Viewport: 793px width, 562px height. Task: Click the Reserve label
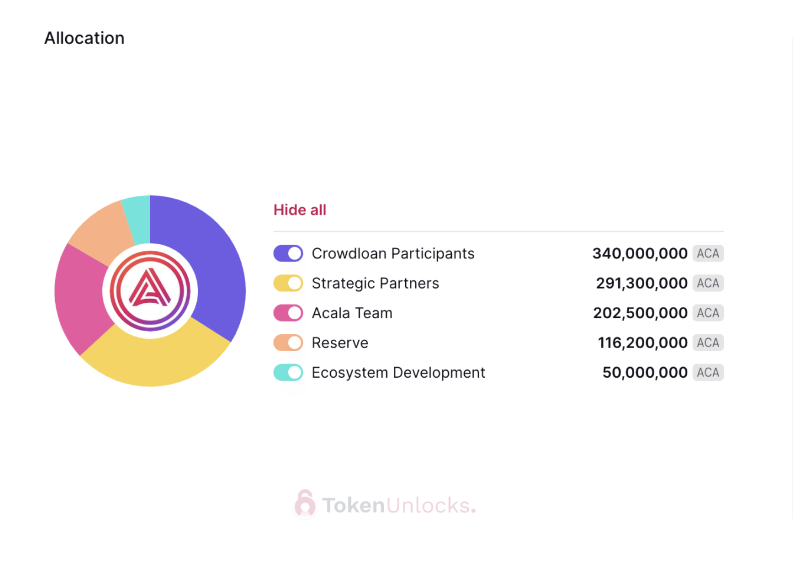[340, 343]
